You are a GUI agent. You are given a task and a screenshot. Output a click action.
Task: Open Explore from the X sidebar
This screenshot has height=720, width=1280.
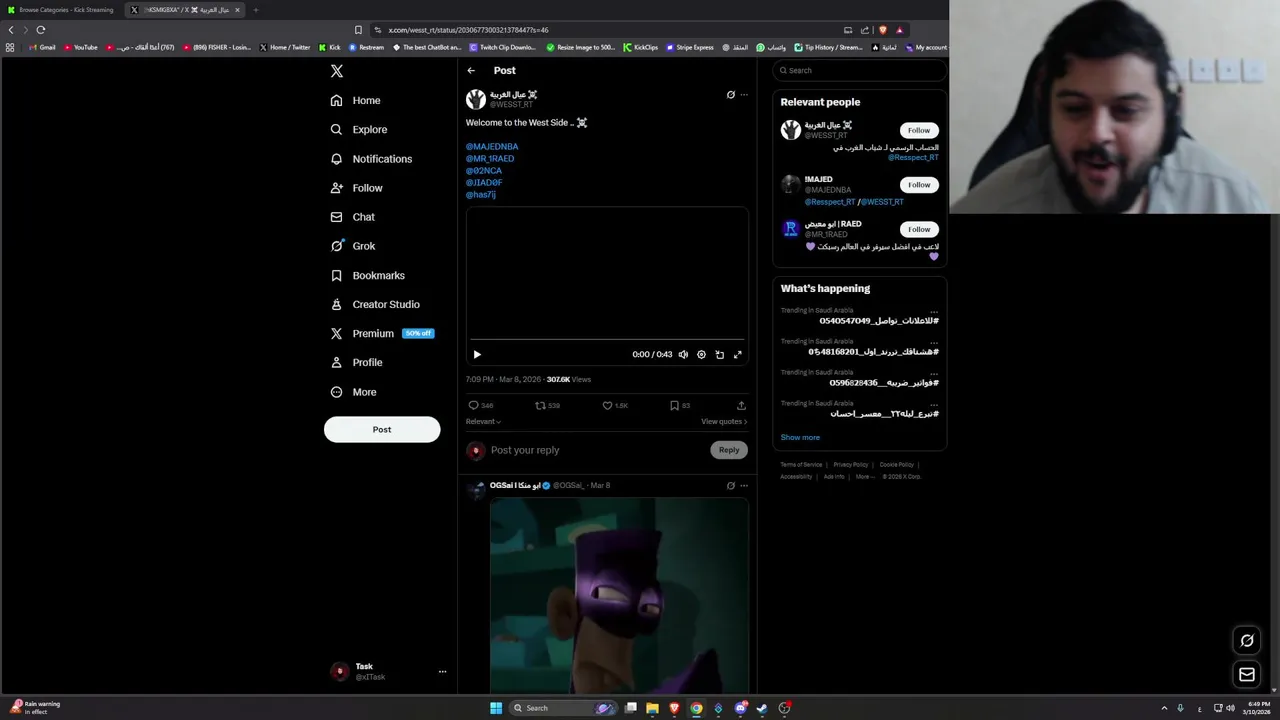pos(358,129)
